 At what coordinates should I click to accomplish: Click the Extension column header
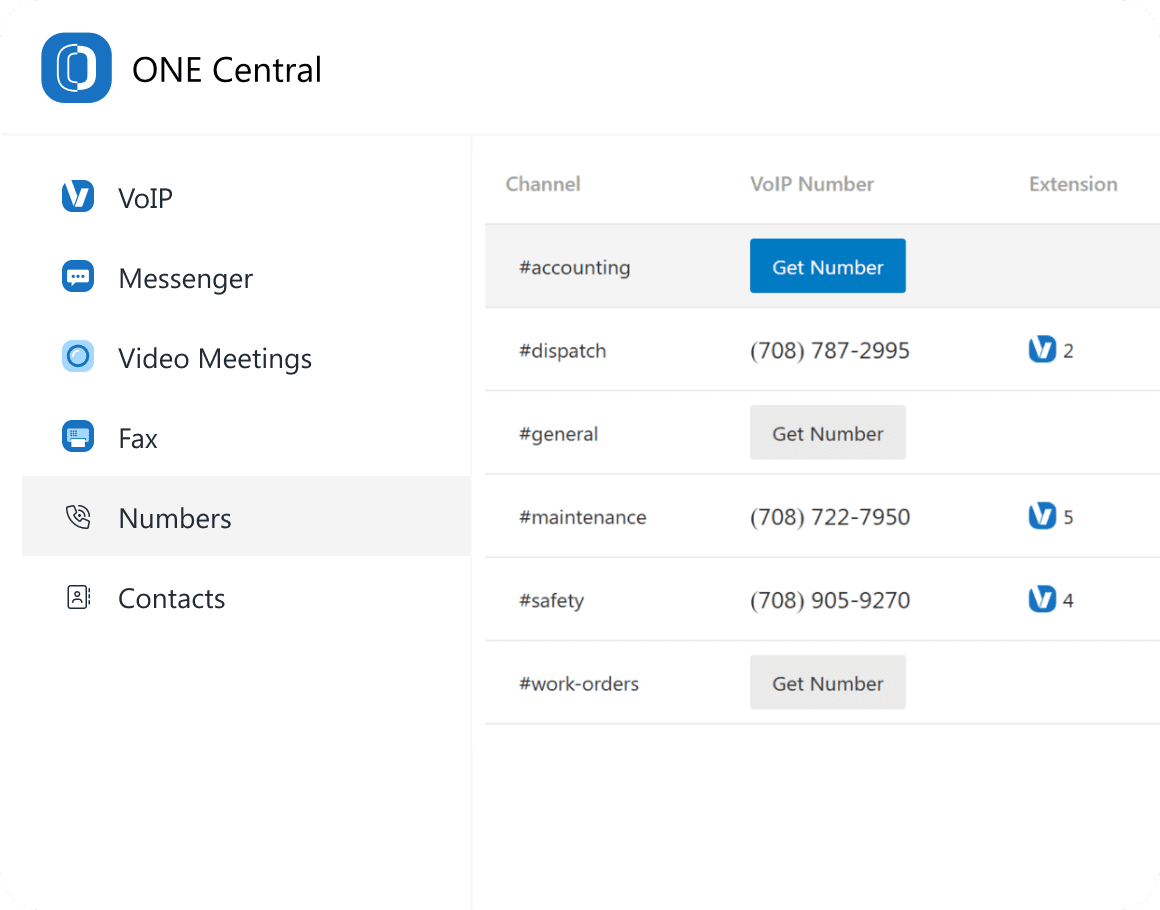(x=1073, y=184)
